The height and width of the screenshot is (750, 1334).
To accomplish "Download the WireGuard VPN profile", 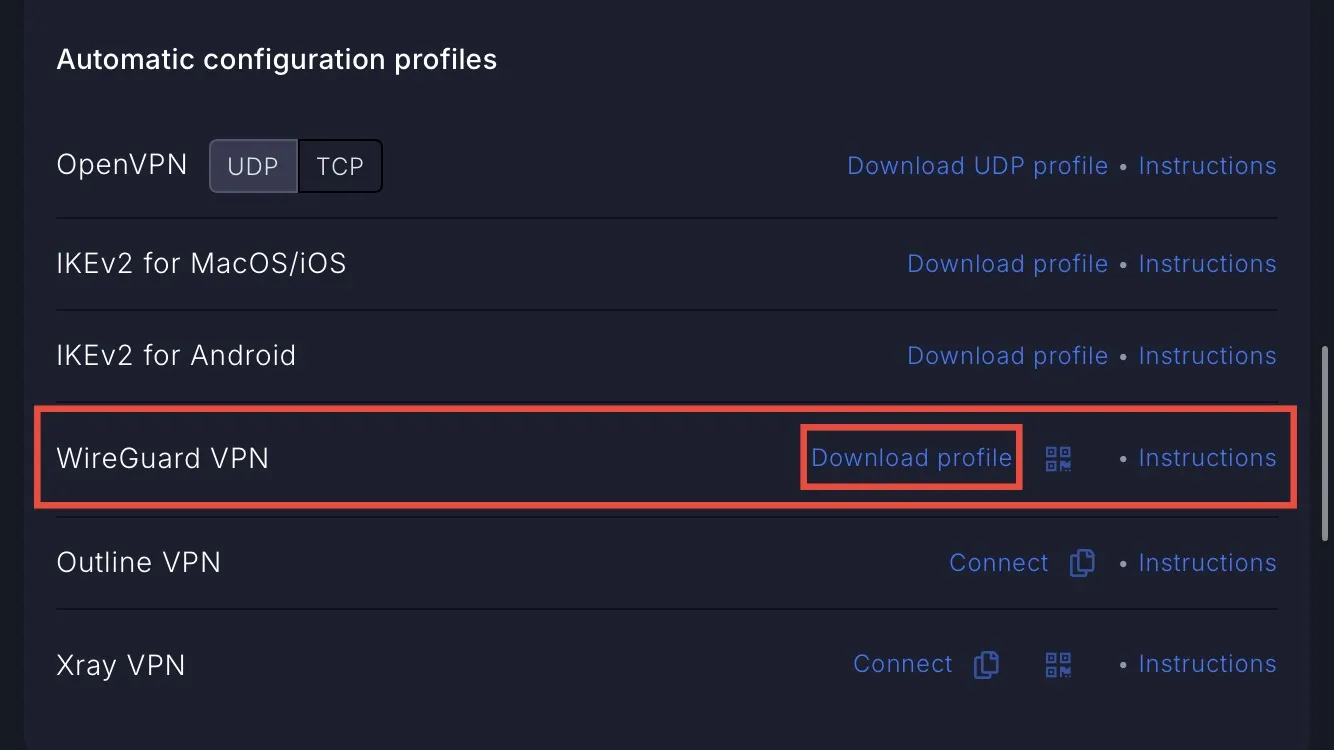I will 911,458.
